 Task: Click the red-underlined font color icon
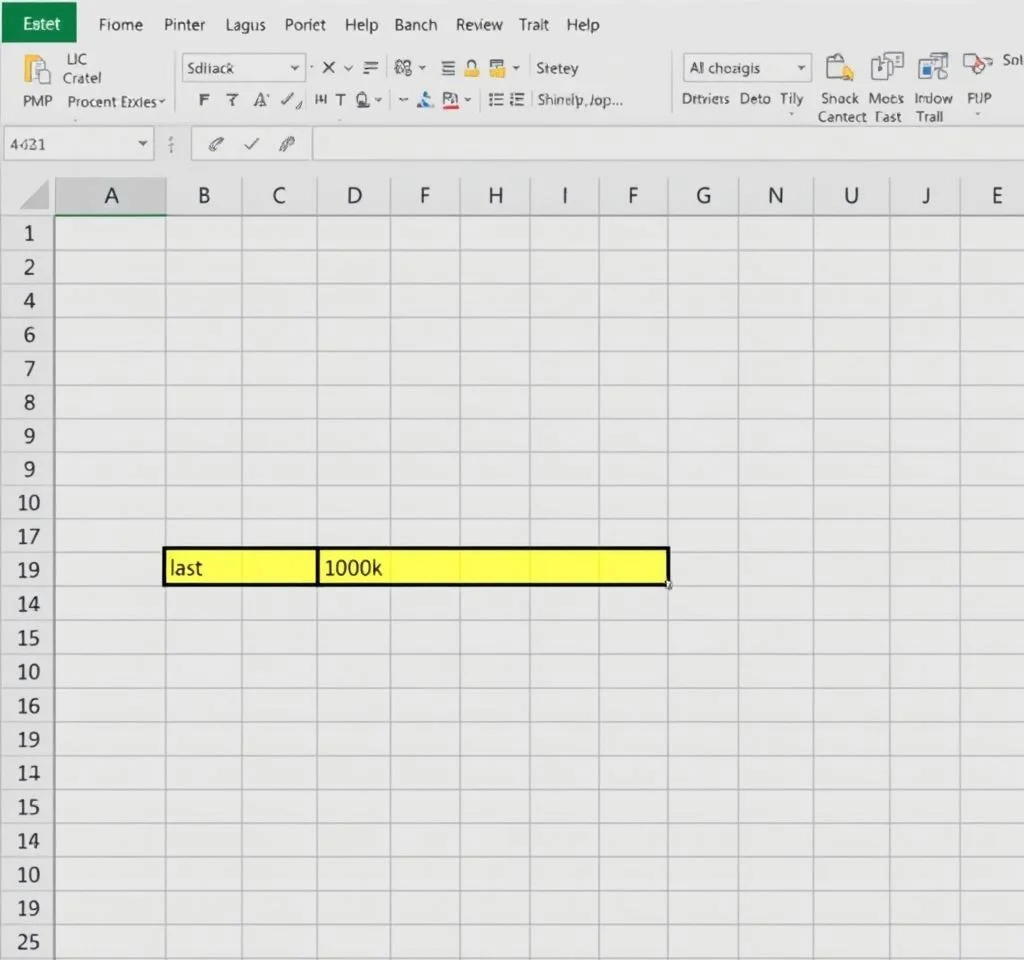click(x=449, y=99)
